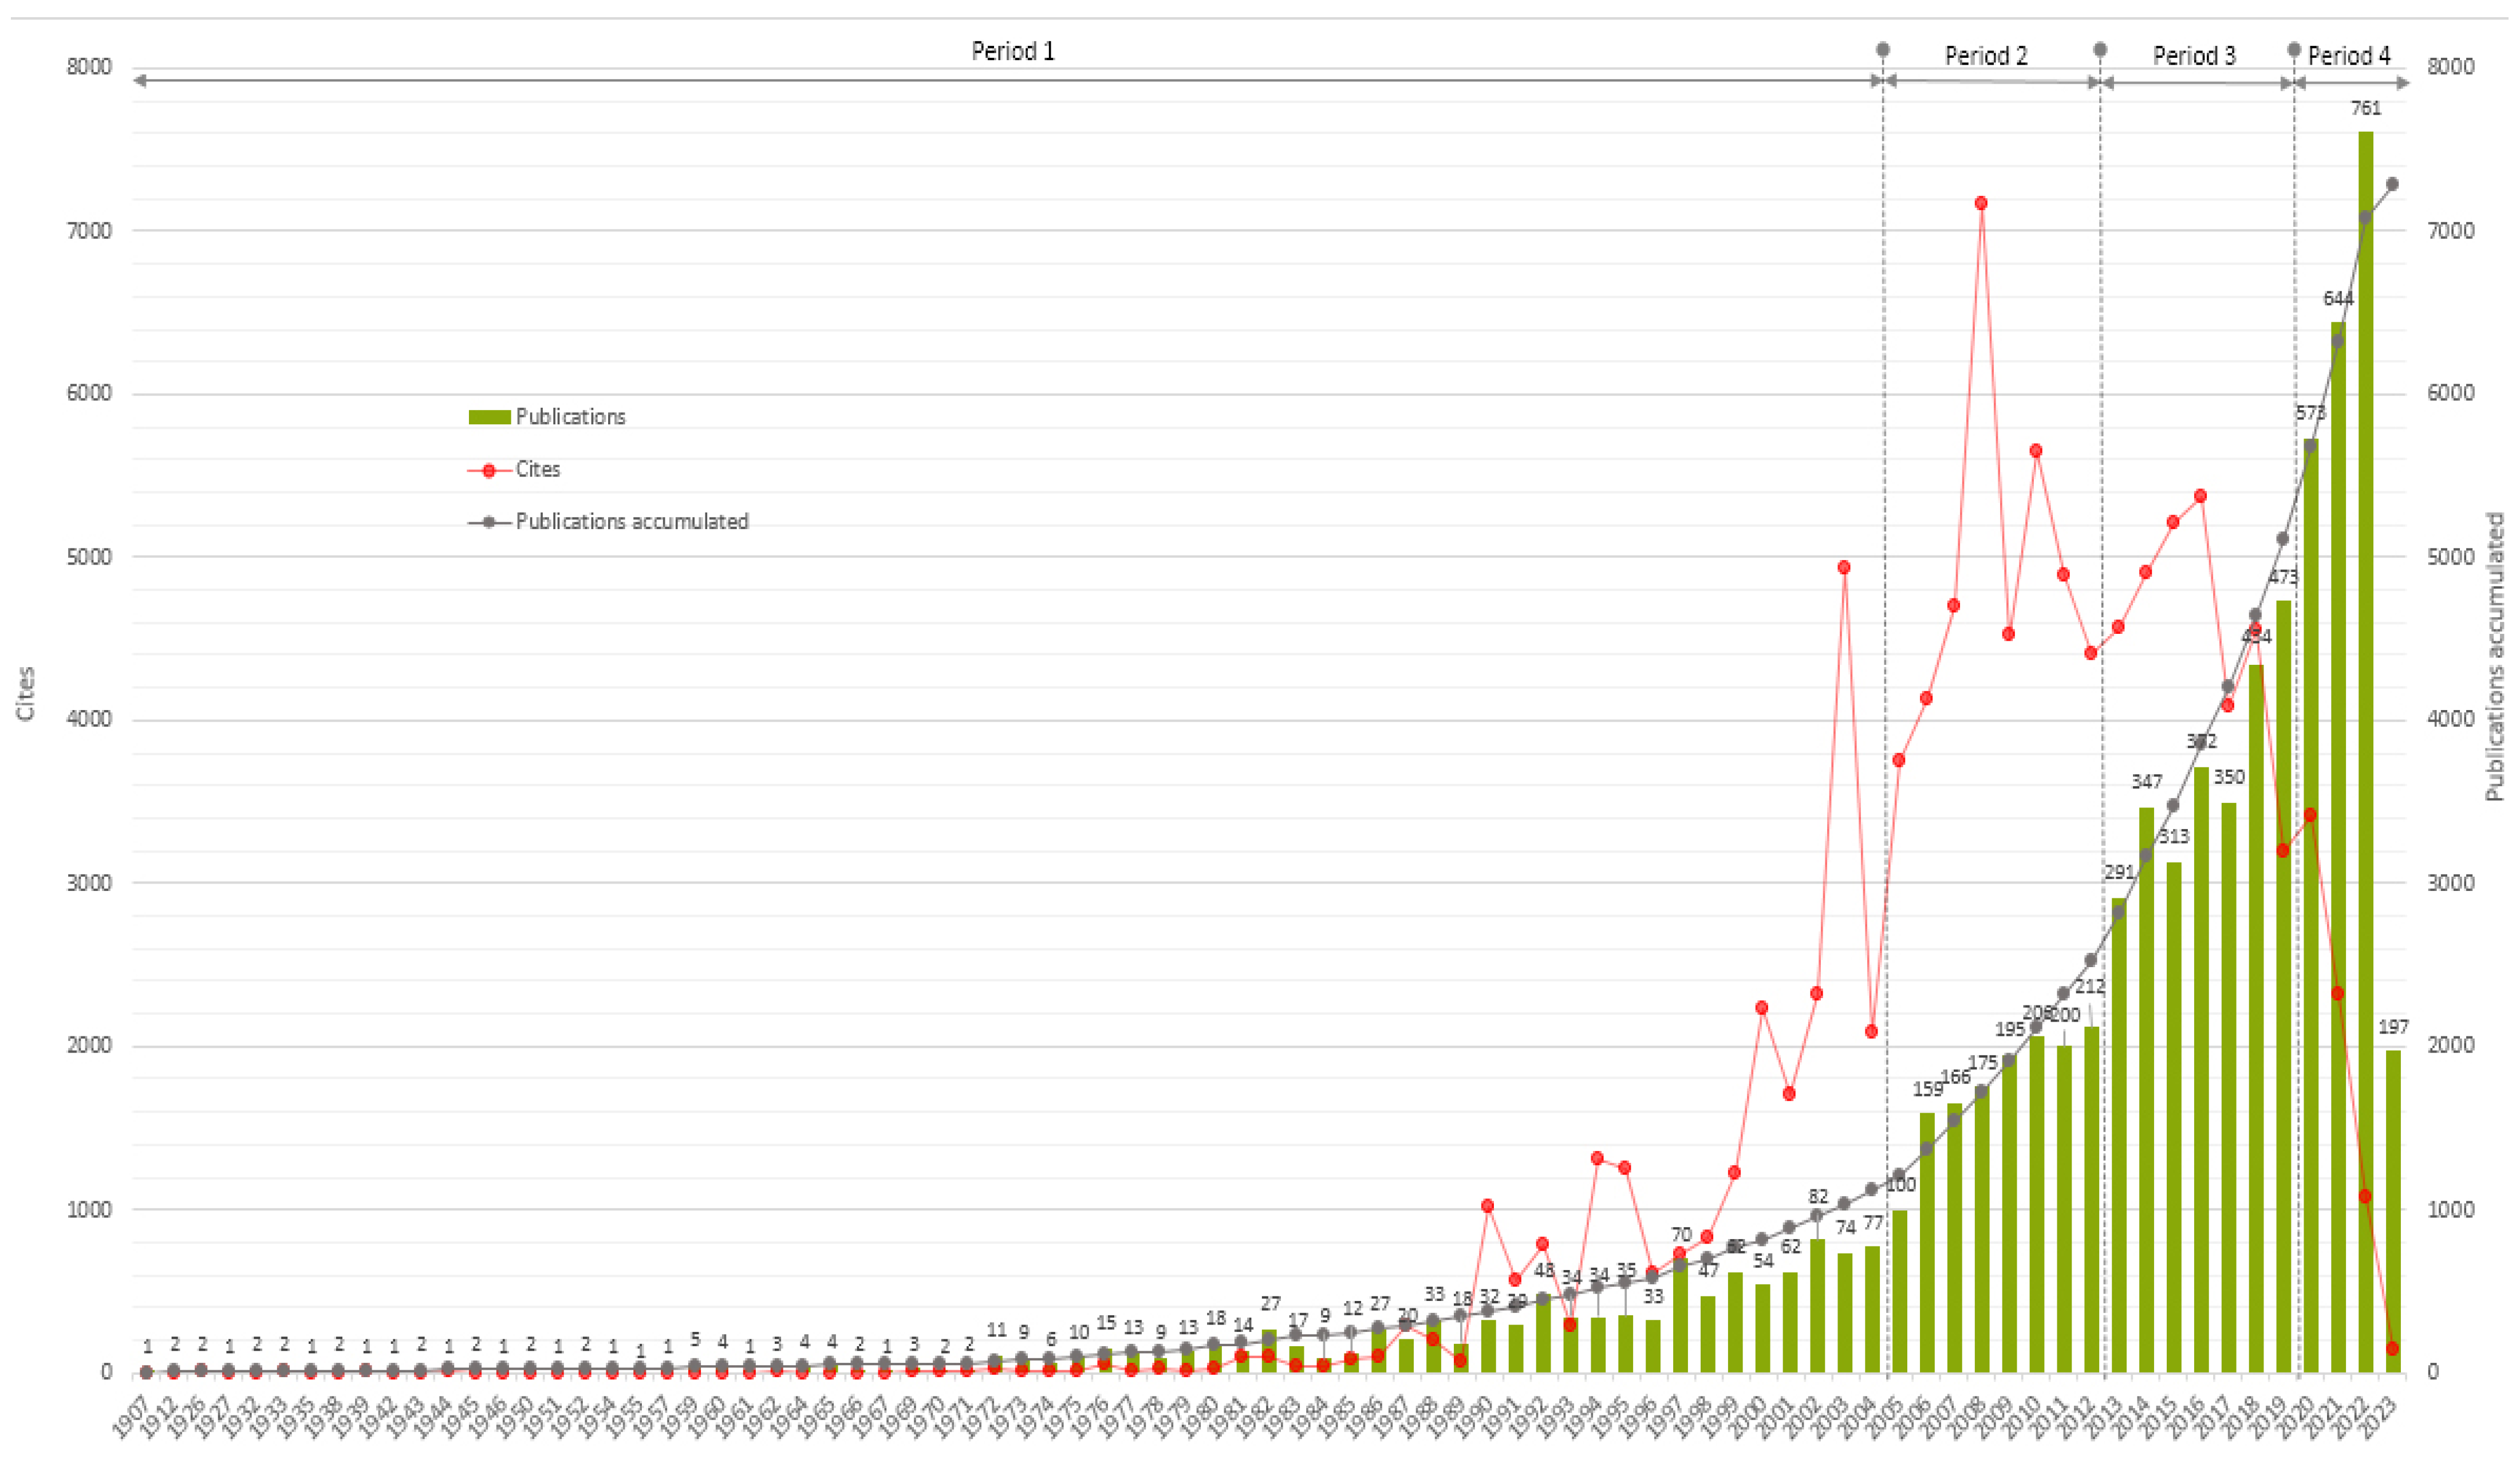Image resolution: width=2520 pixels, height=1459 pixels.
Task: Click the last gray accumulated point for 2023
Action: pyautogui.click(x=2392, y=184)
